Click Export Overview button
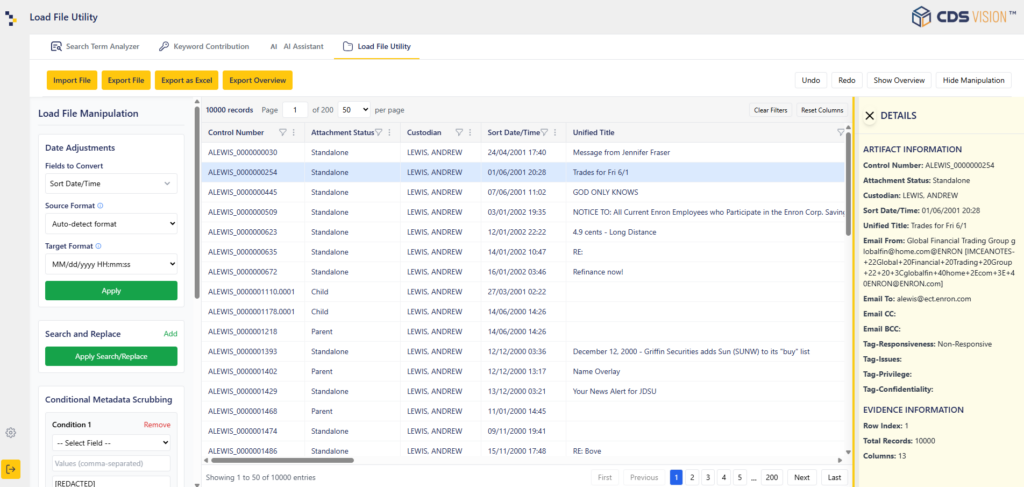This screenshot has height=487, width=1024. click(257, 80)
